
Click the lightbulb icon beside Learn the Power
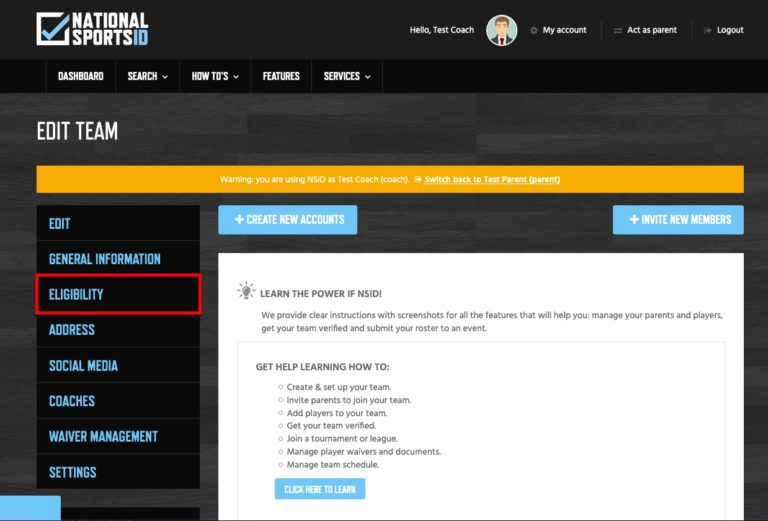[x=246, y=291]
